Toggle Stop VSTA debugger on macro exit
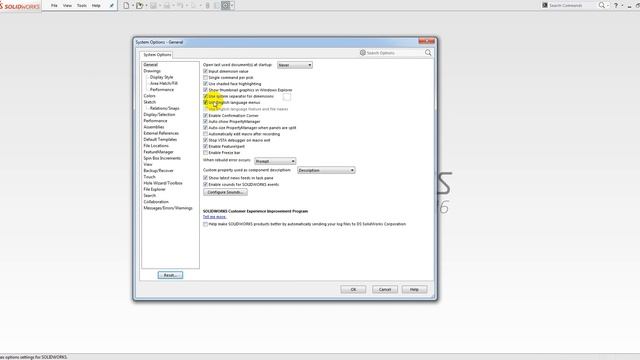 (205, 140)
